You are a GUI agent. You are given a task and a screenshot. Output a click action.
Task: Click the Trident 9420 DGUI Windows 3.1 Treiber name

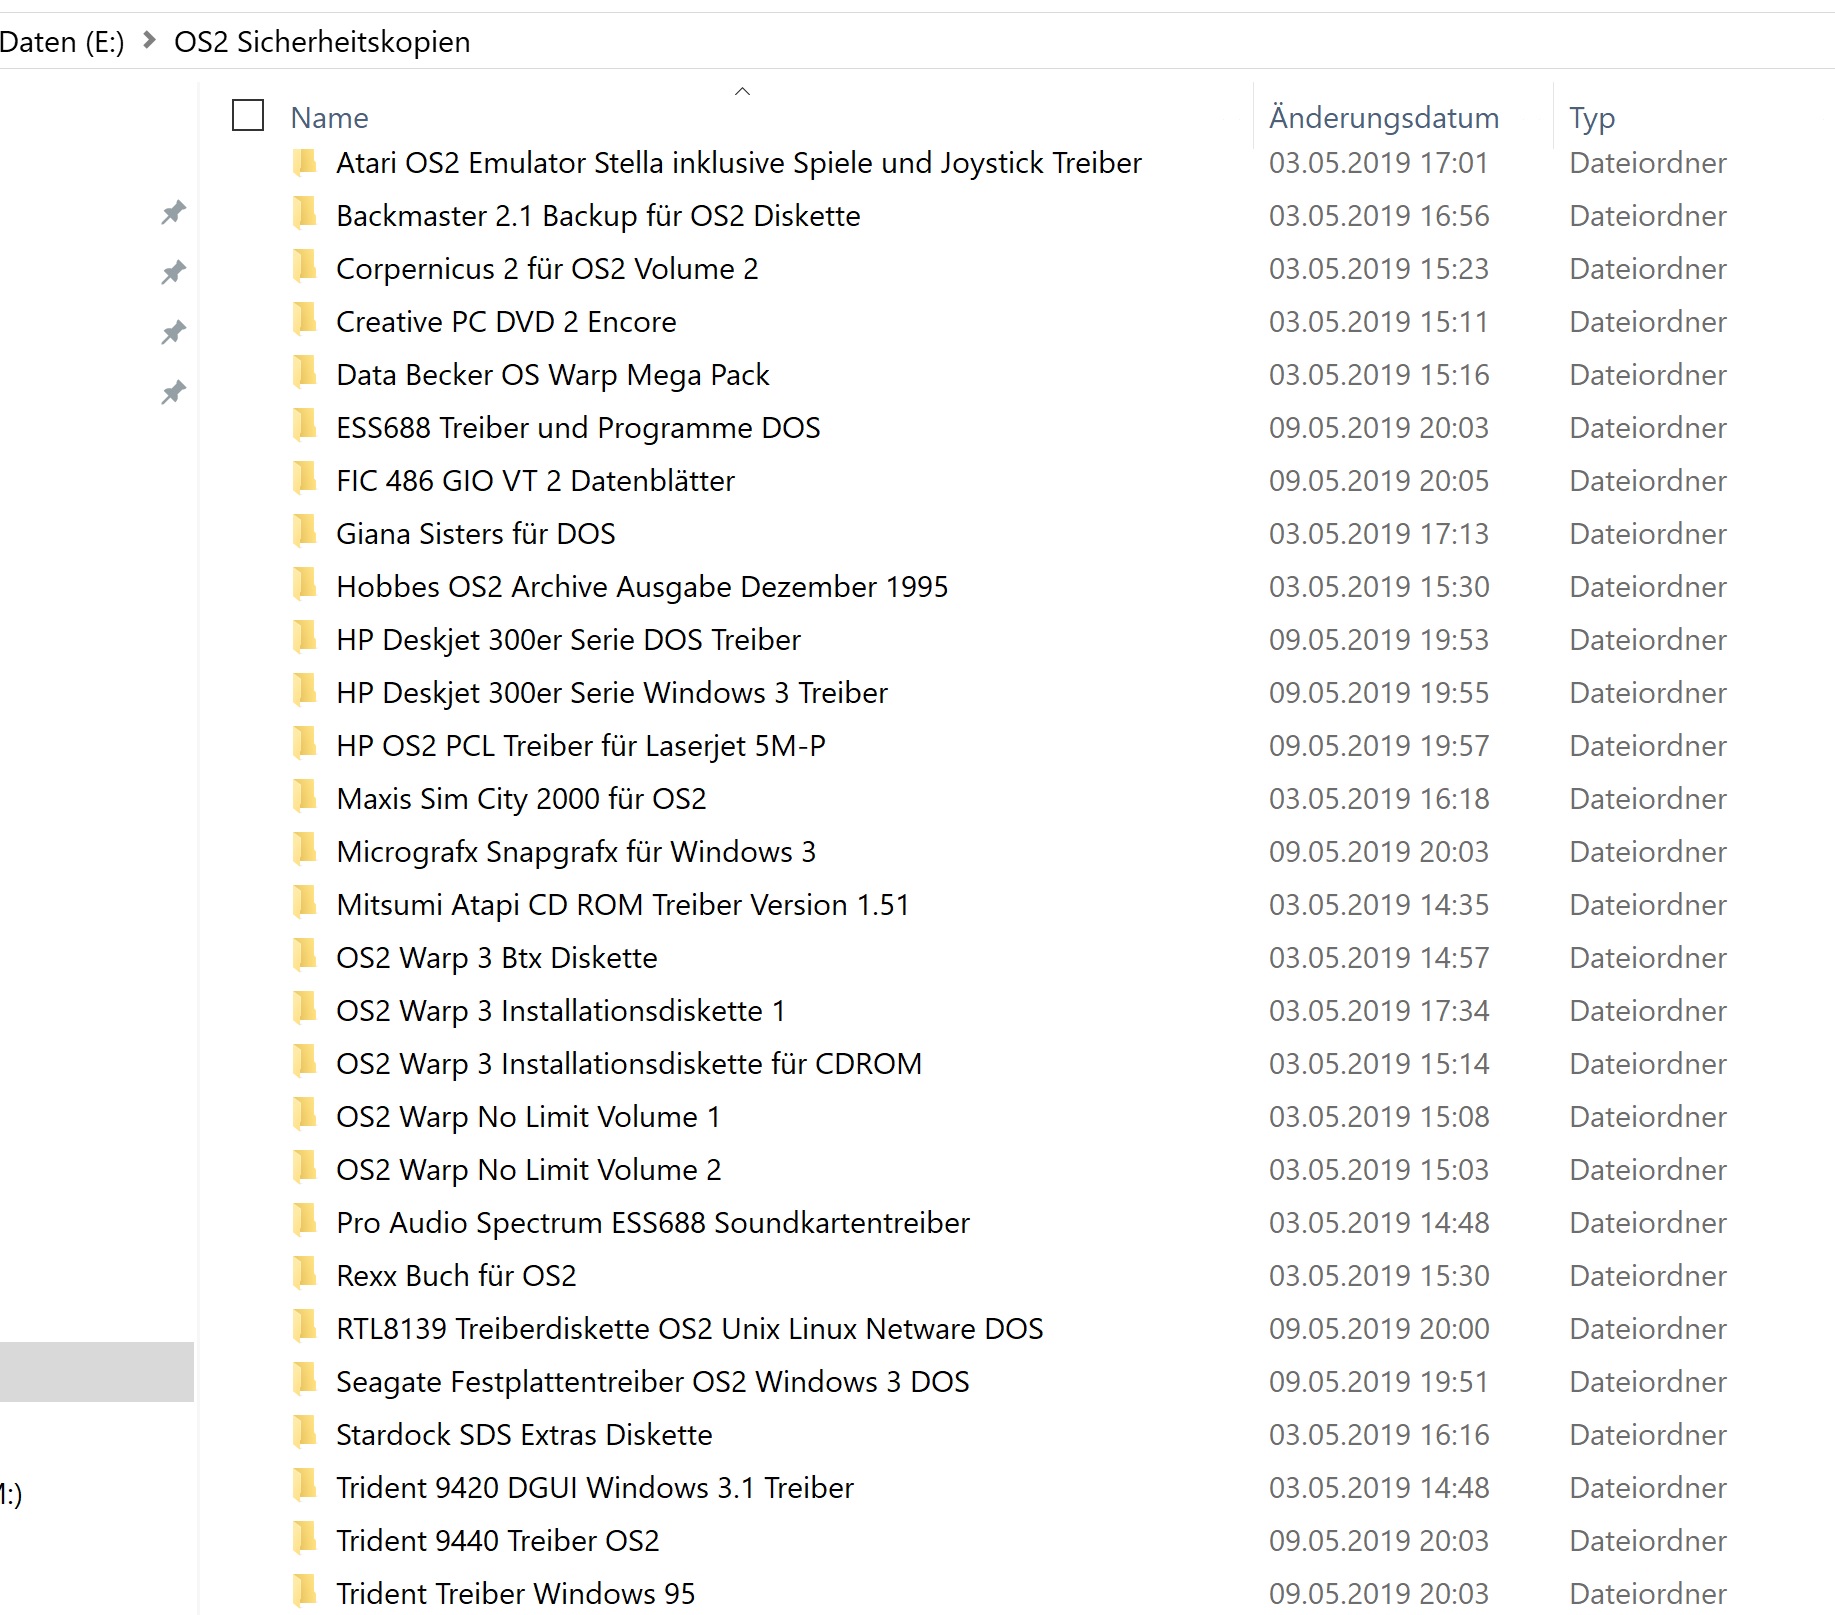click(595, 1487)
